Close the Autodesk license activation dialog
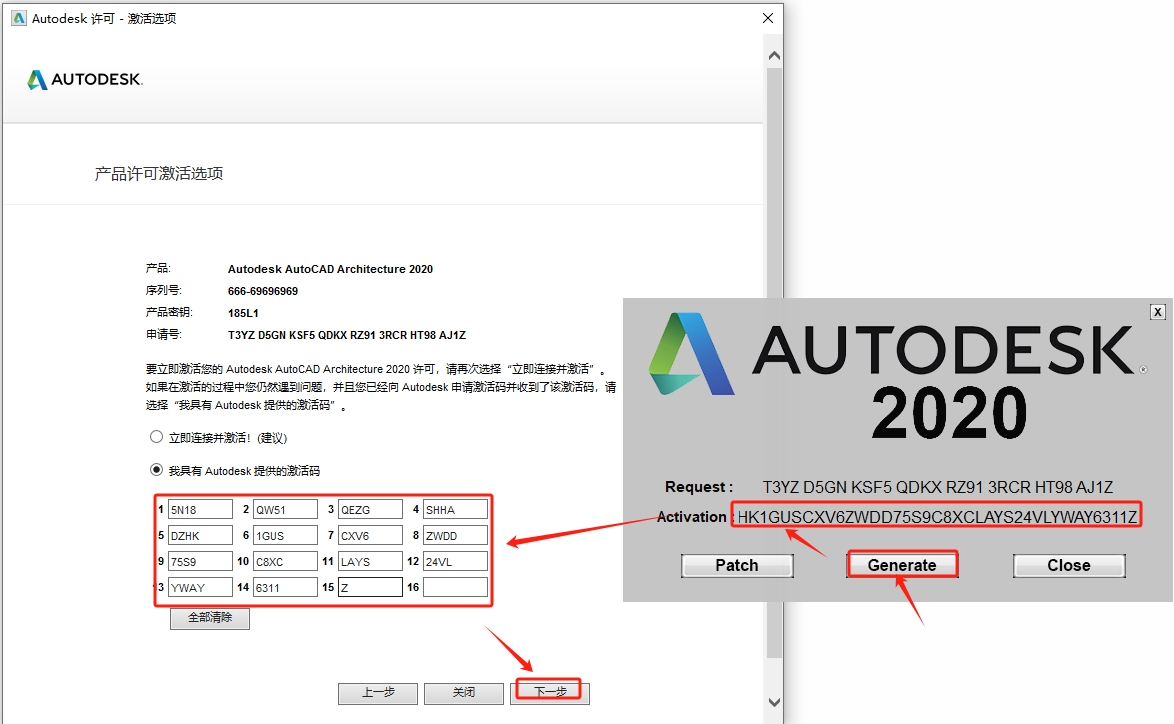This screenshot has width=1174, height=724. click(767, 18)
